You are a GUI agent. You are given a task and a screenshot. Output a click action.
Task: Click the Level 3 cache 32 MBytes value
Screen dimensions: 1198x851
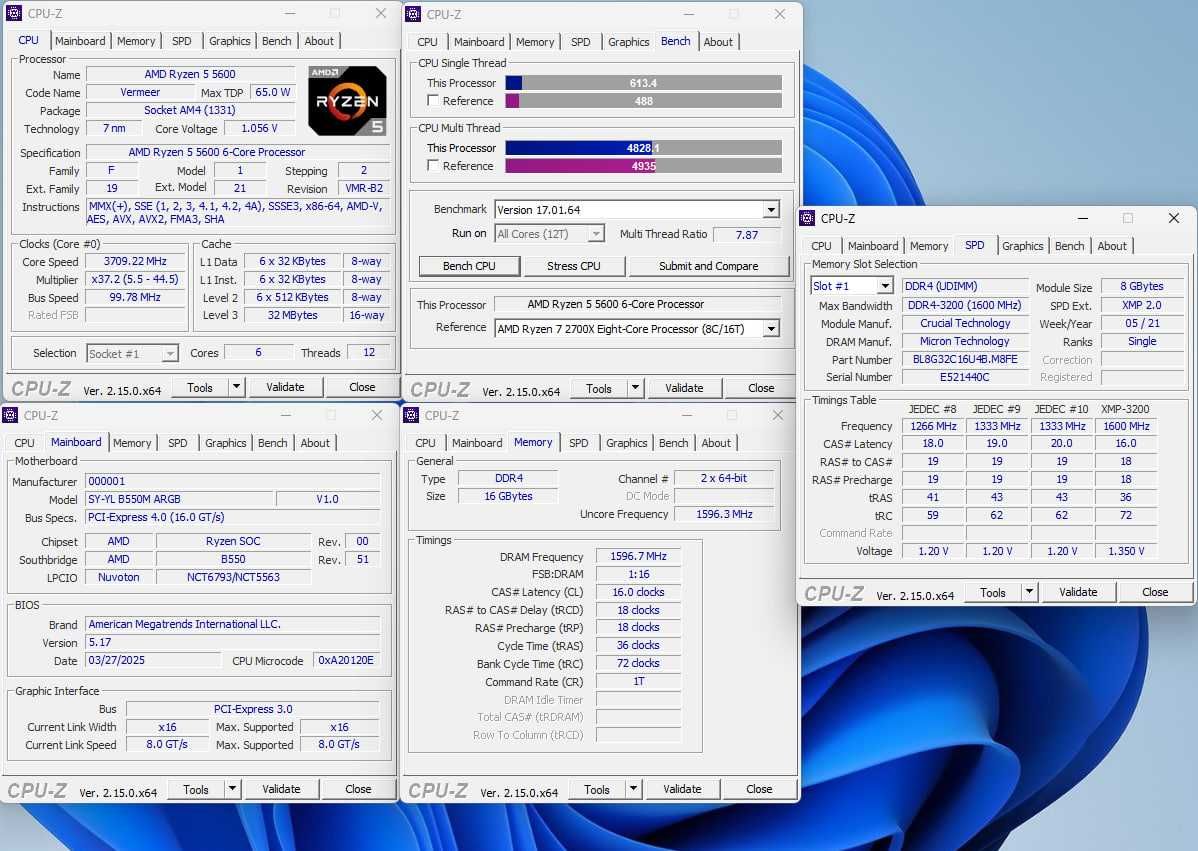(293, 315)
